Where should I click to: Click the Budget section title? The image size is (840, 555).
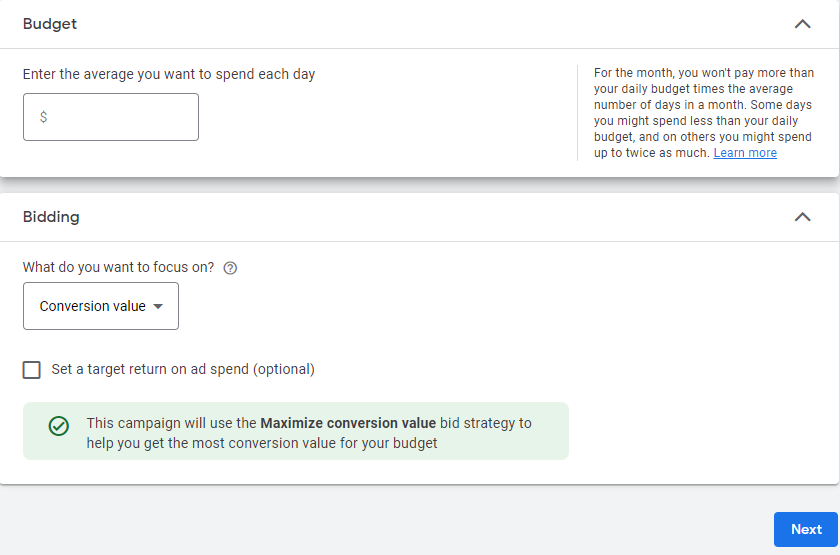click(x=50, y=24)
